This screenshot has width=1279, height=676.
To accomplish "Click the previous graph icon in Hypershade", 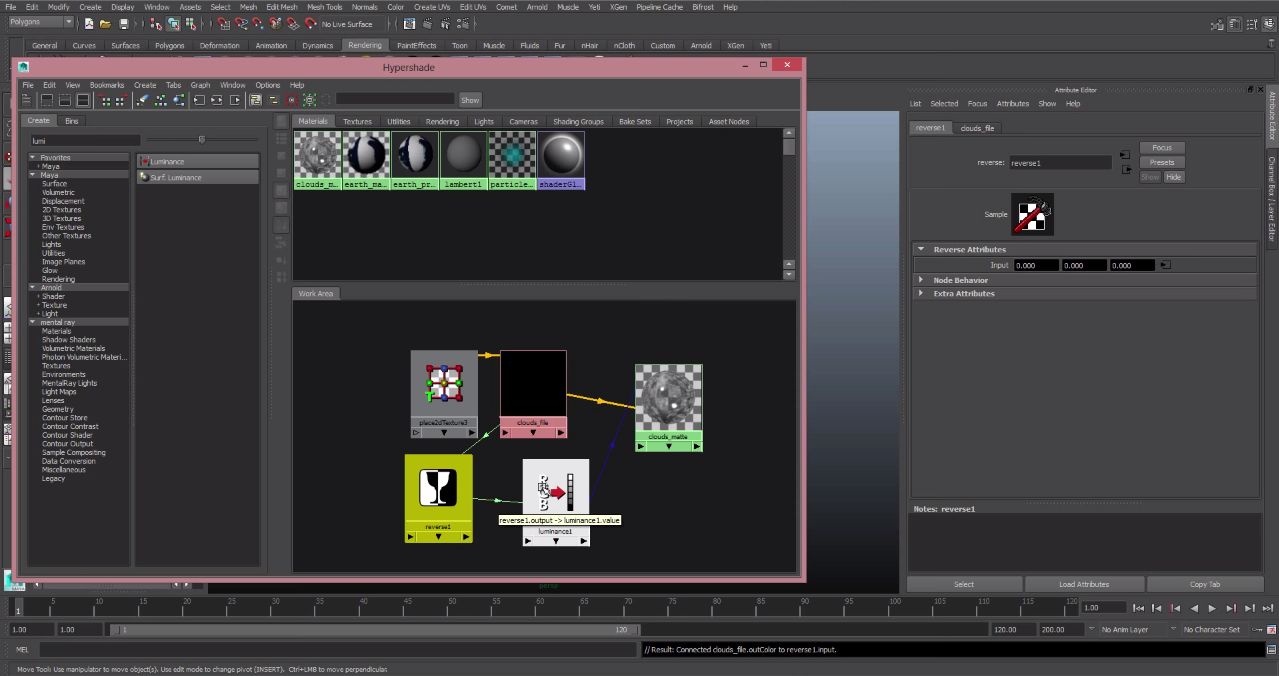I will pos(106,99).
